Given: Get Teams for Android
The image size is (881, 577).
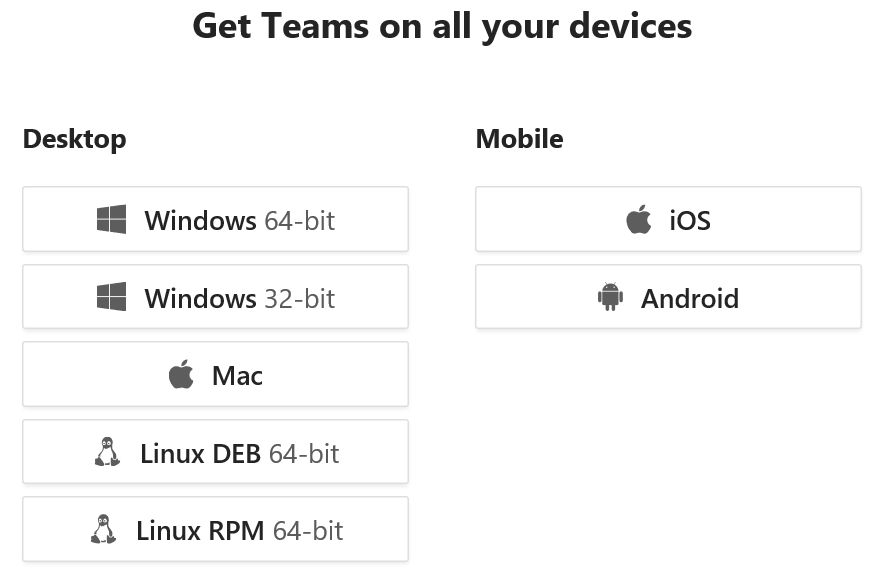Looking at the screenshot, I should [x=668, y=297].
